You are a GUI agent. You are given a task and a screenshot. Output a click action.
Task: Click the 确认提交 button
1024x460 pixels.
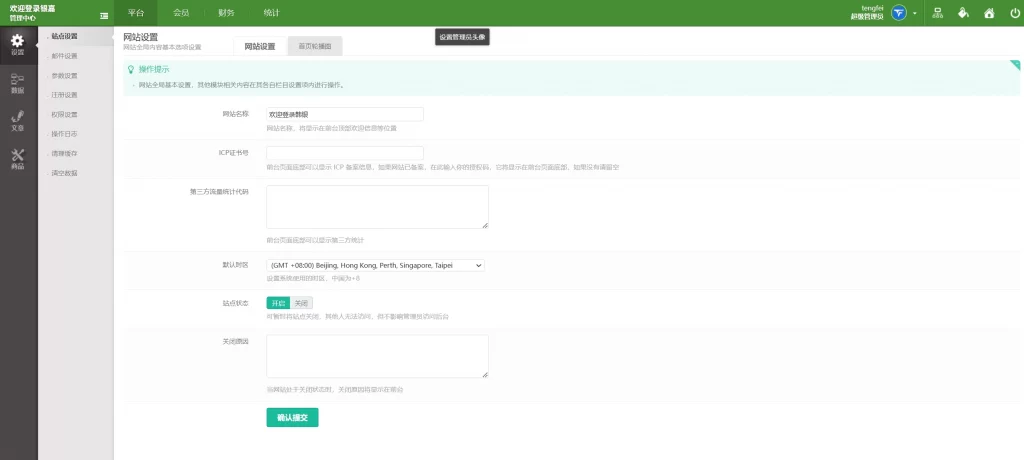coord(292,417)
